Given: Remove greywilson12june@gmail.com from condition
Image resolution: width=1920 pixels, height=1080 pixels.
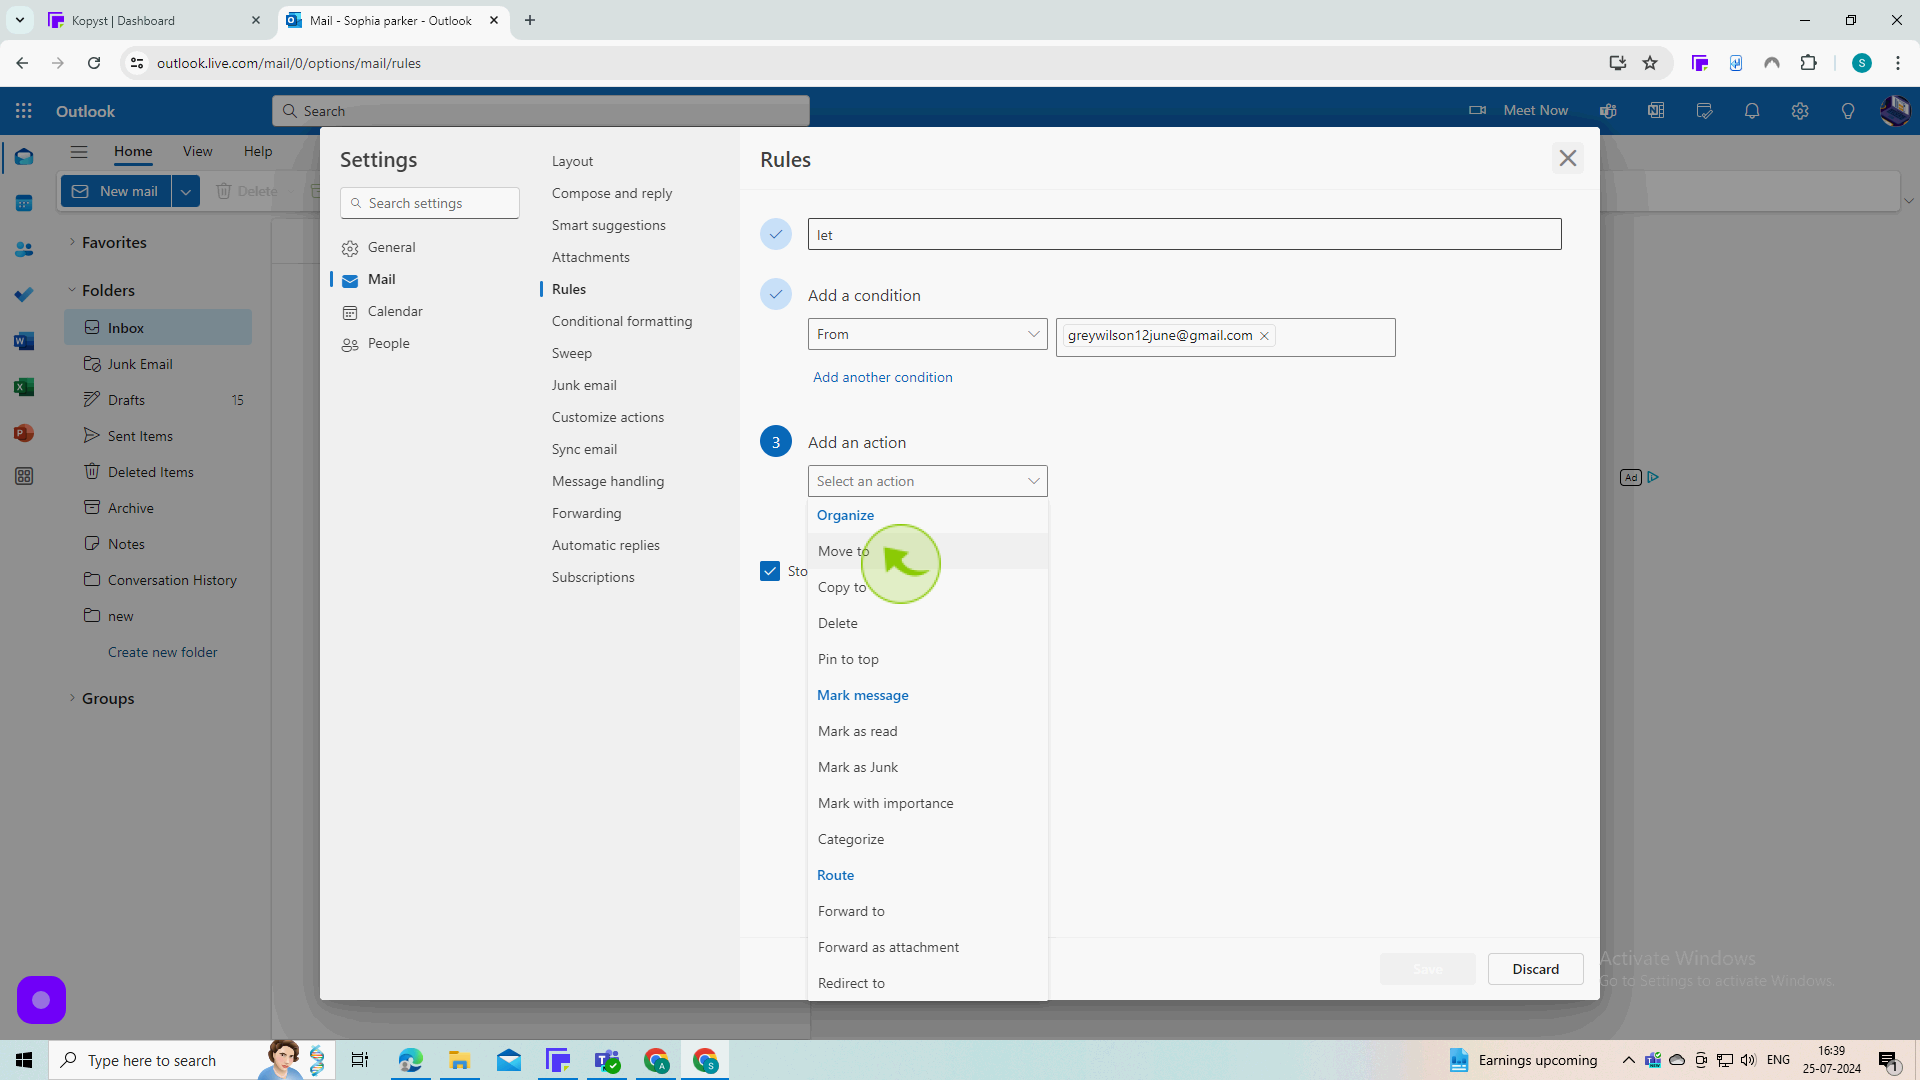Looking at the screenshot, I should (x=1264, y=336).
